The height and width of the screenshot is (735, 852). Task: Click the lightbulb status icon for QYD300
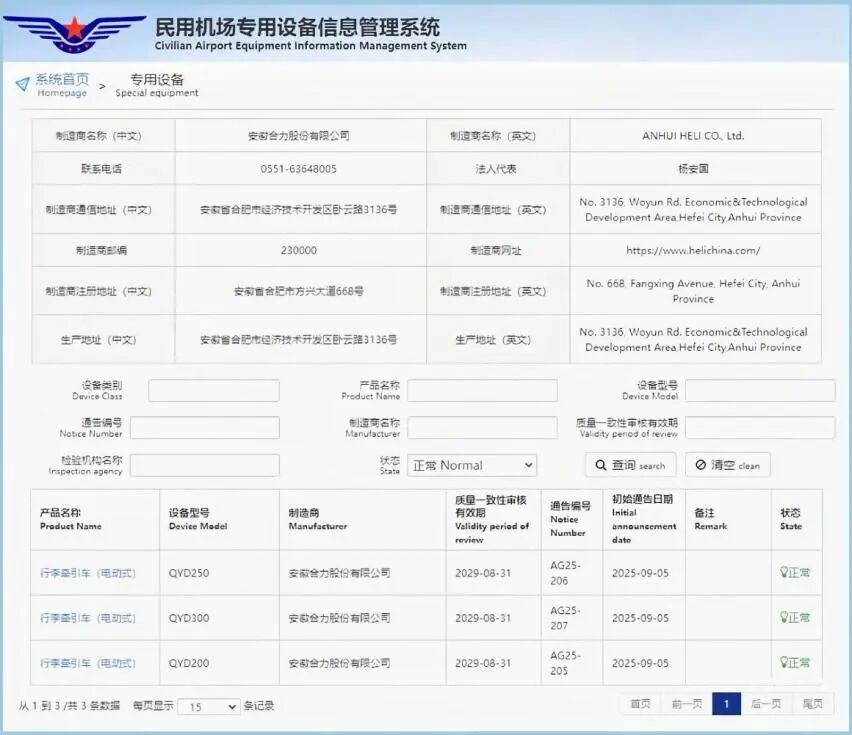tap(784, 618)
